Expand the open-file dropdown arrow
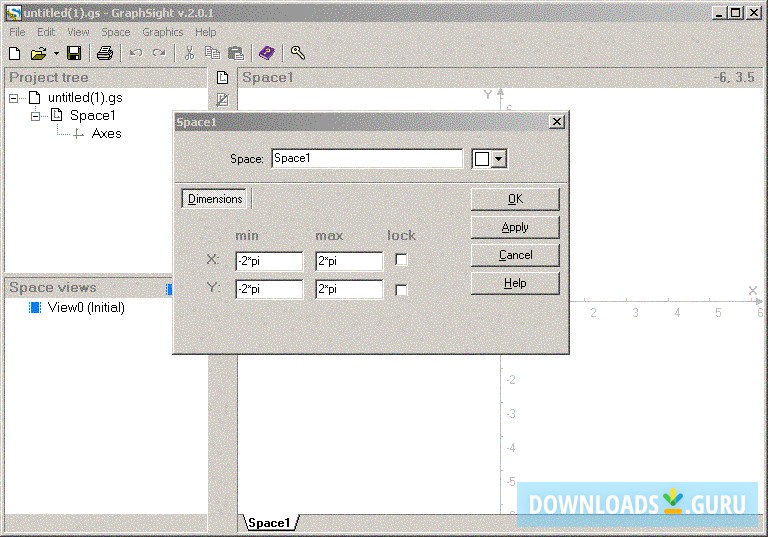 coord(56,53)
